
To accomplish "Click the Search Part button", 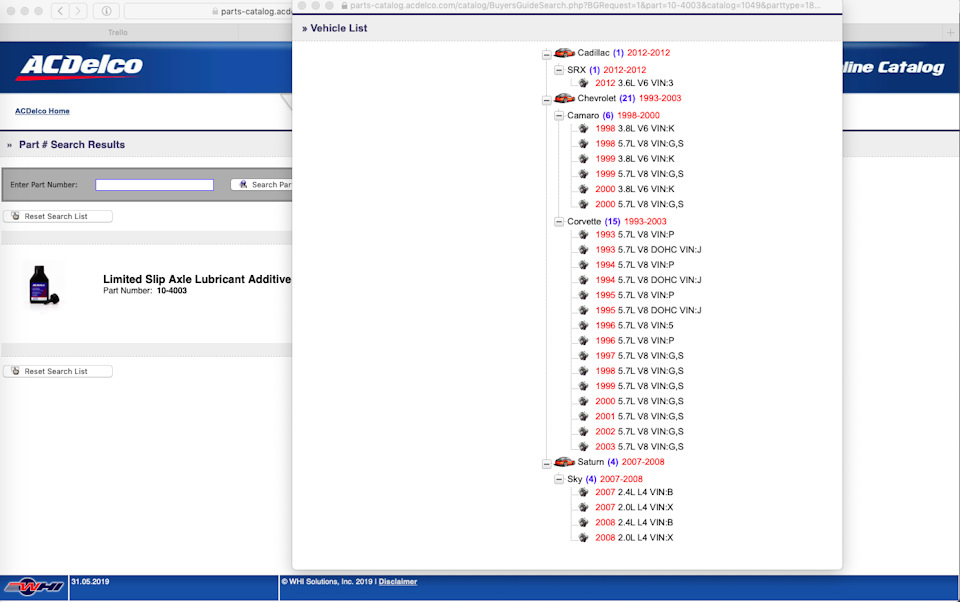I will coord(262,184).
